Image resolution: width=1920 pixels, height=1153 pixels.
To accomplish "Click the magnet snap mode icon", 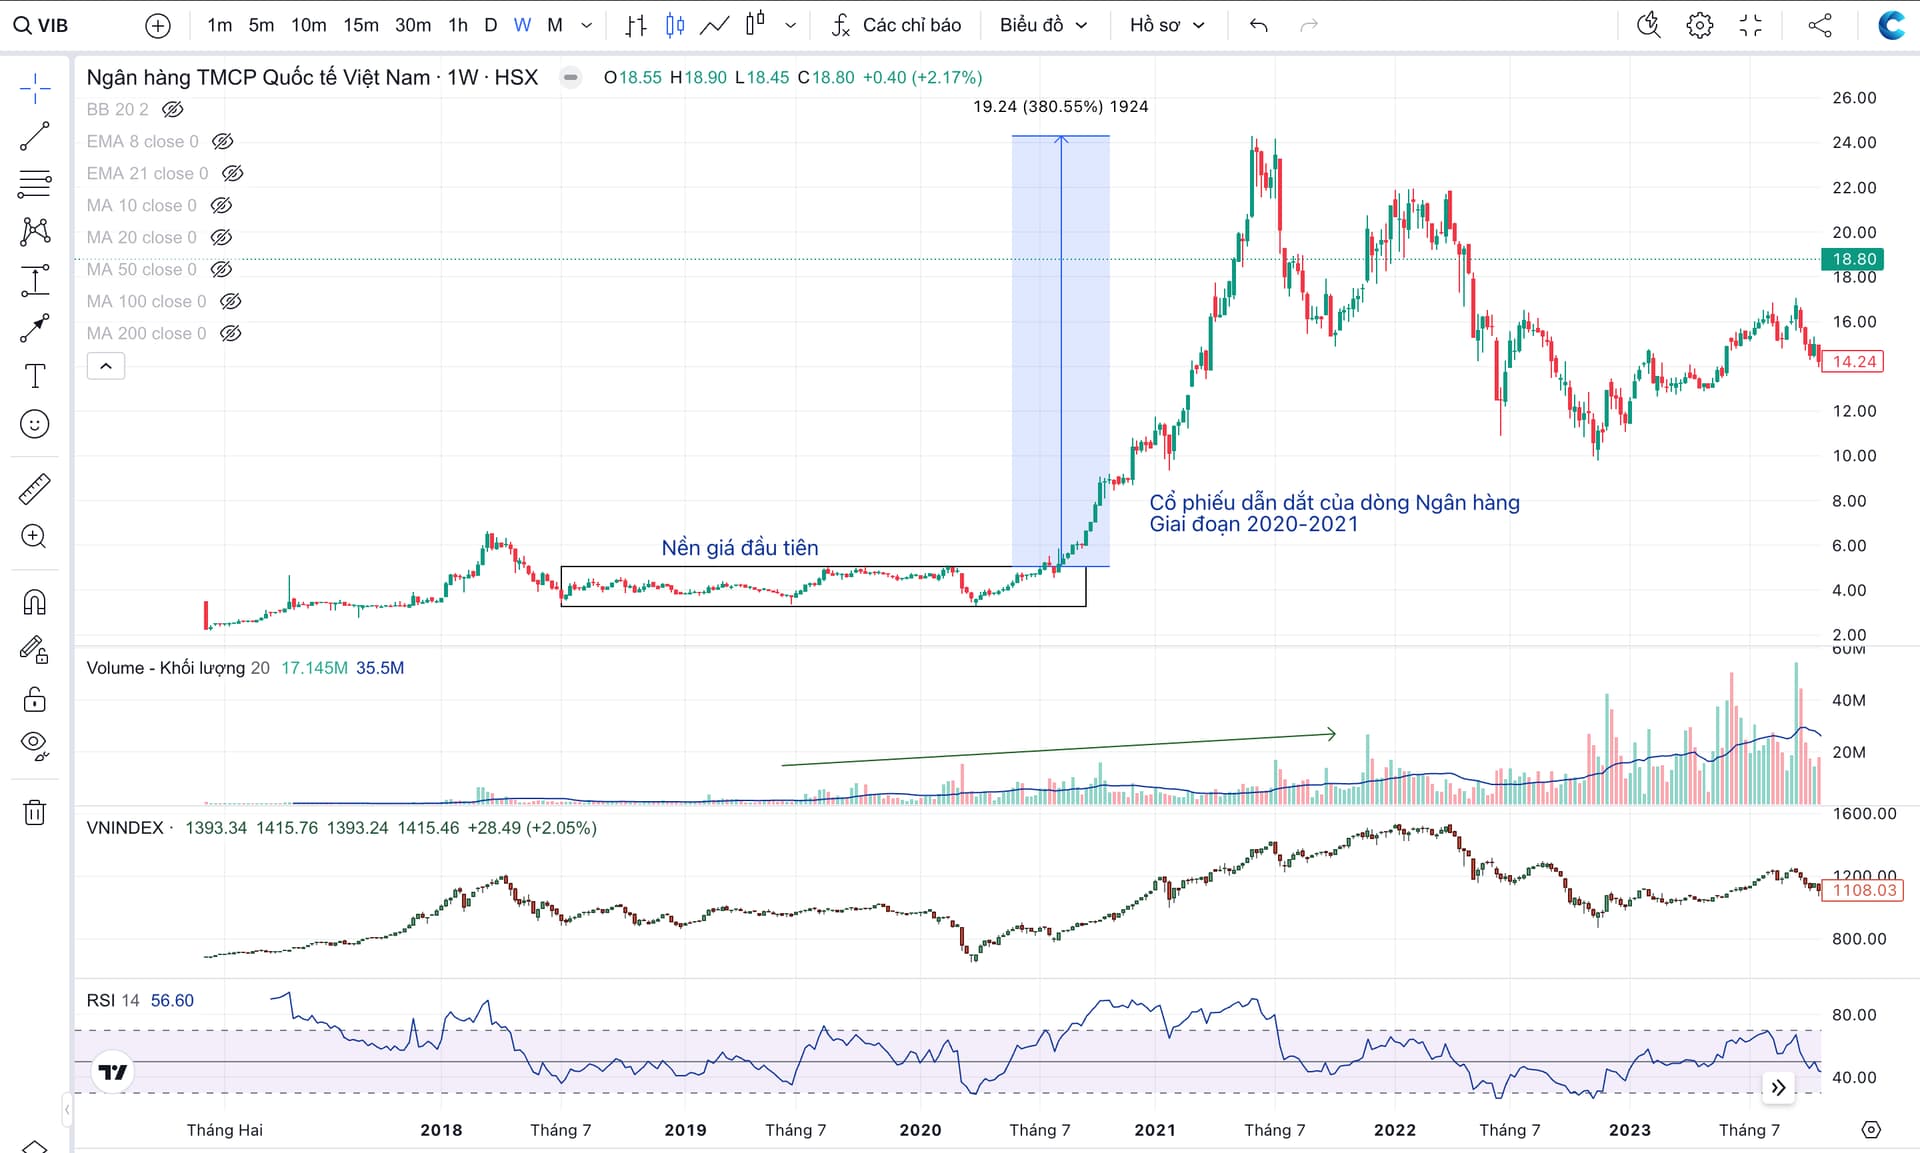I will (34, 602).
